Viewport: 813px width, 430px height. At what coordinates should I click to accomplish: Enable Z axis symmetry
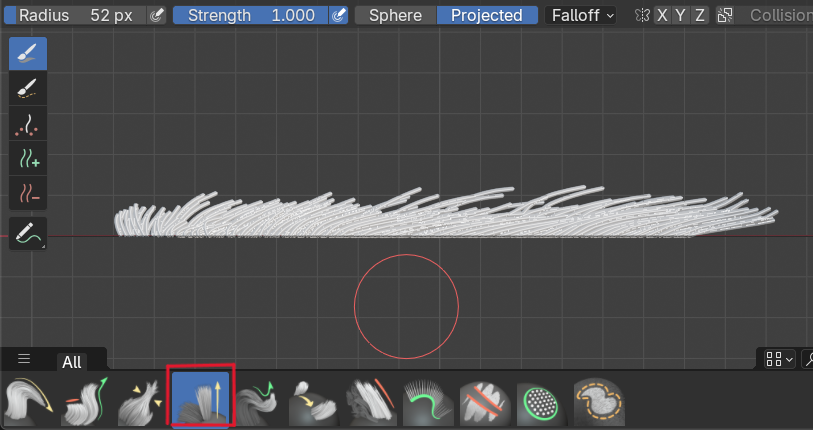tap(700, 15)
